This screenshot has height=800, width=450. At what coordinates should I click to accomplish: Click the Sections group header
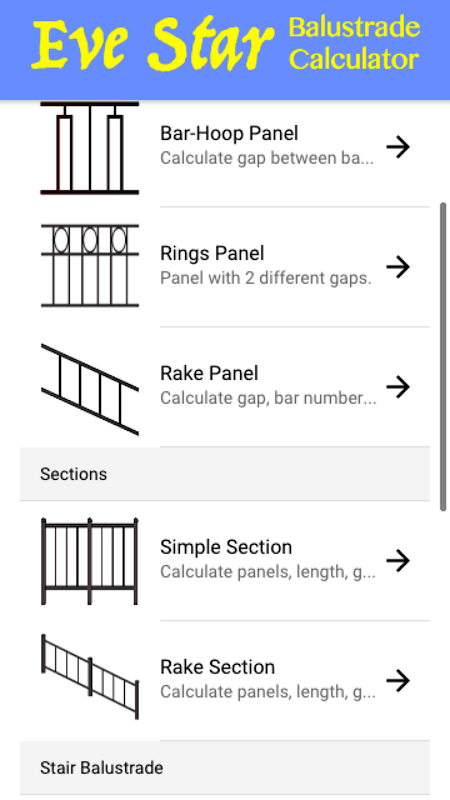pos(225,474)
